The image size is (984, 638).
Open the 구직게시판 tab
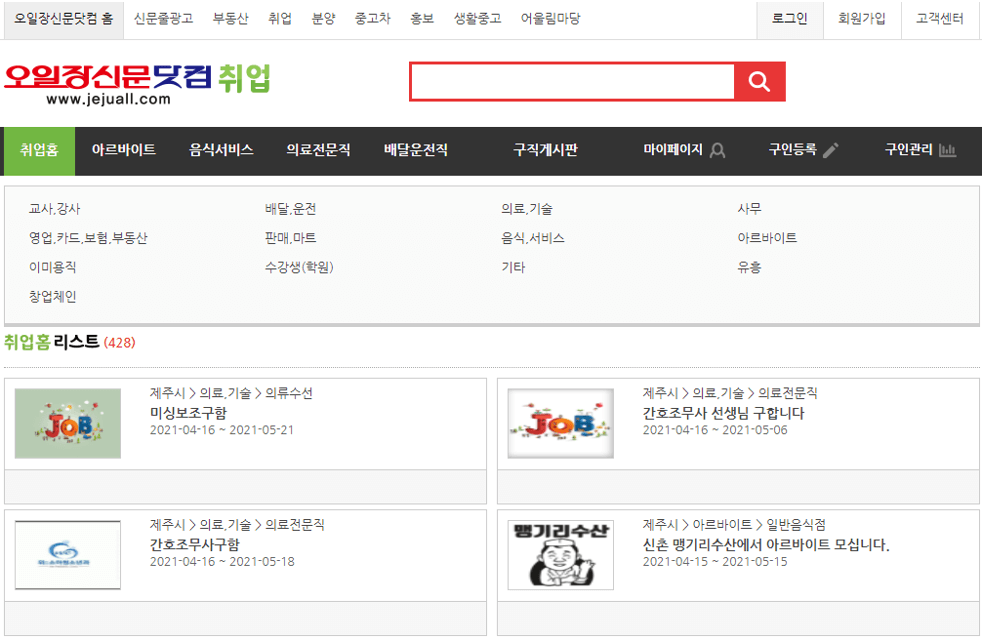point(545,151)
